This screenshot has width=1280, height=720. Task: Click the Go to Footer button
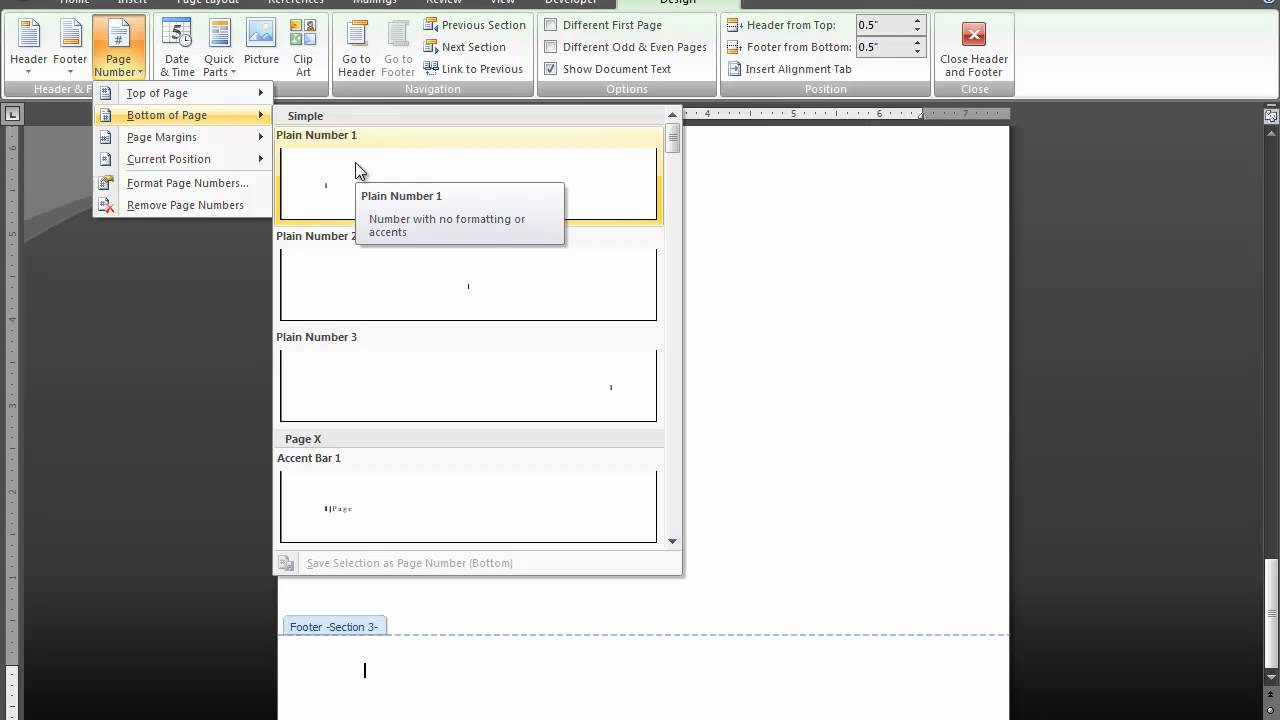[398, 47]
